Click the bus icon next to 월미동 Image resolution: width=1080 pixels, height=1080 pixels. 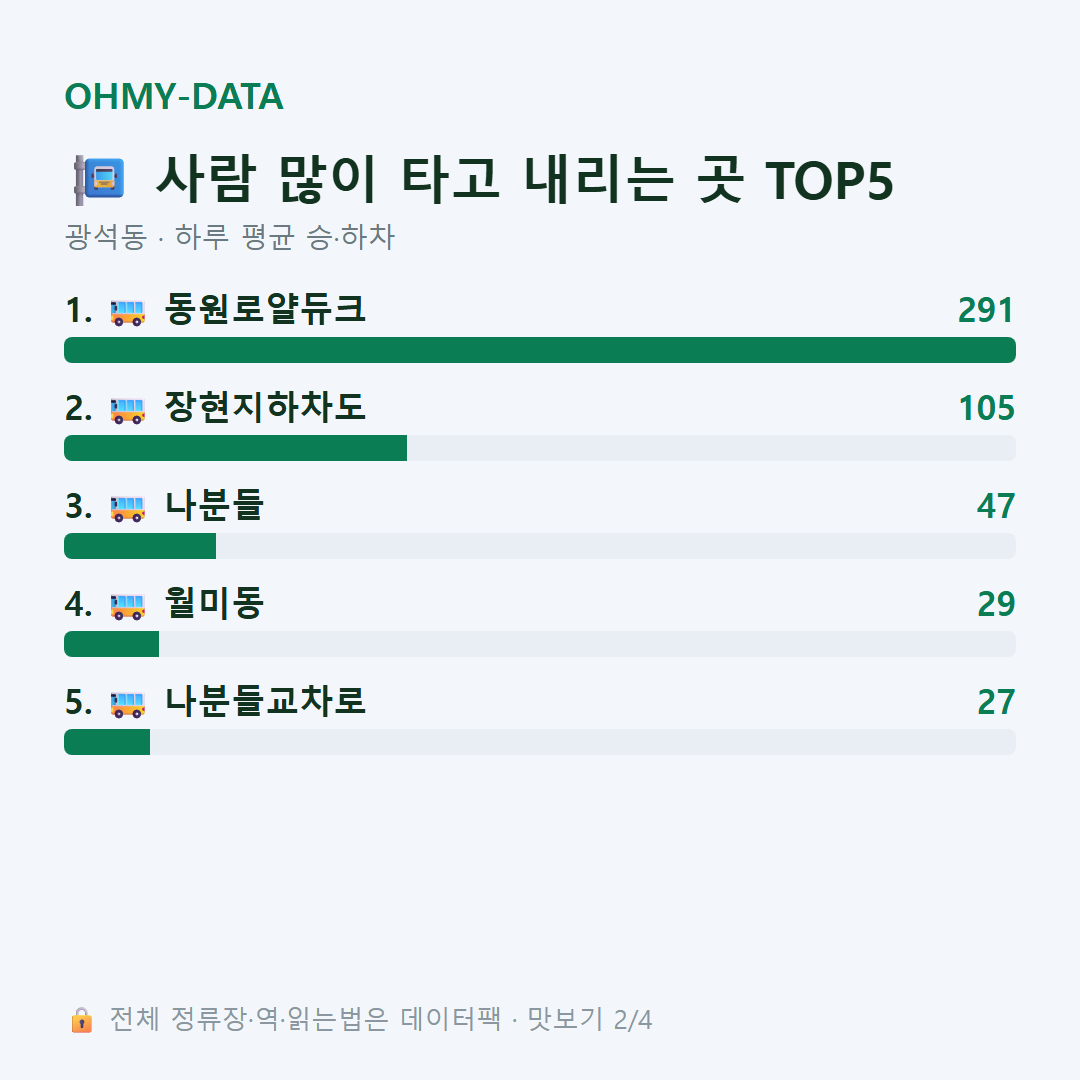pos(127,605)
